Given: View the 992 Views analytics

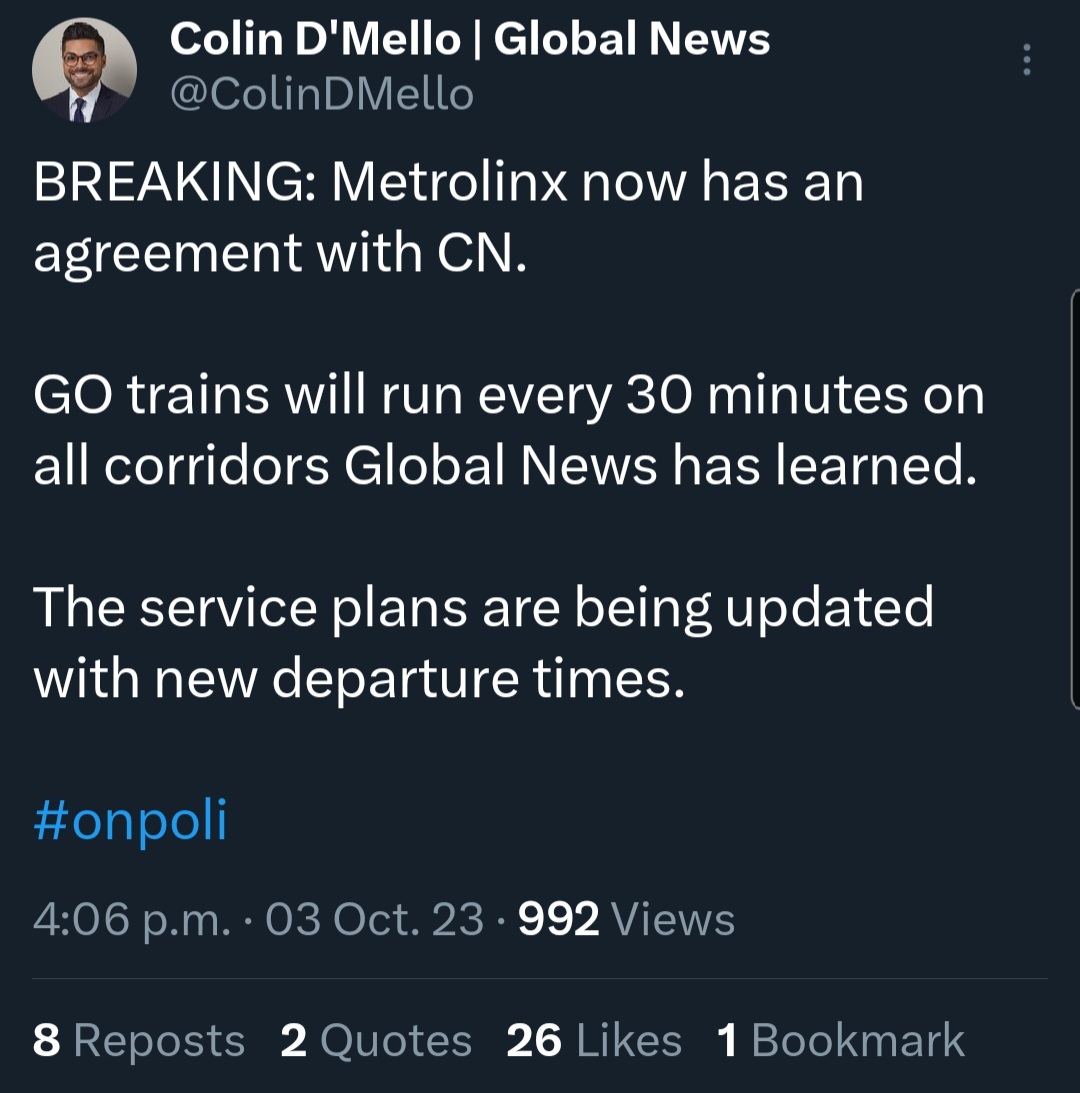Looking at the screenshot, I should click(627, 920).
